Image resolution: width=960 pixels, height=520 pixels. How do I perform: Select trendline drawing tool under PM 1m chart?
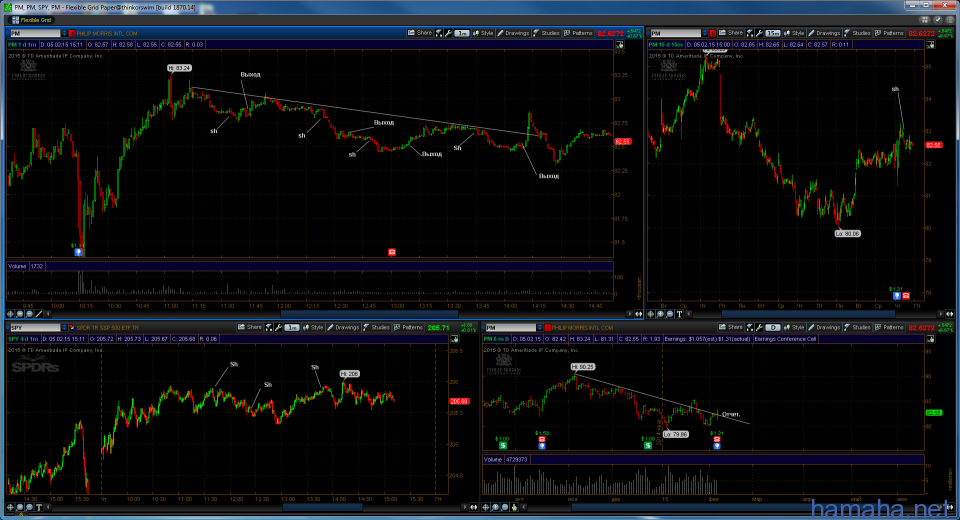coord(39,314)
